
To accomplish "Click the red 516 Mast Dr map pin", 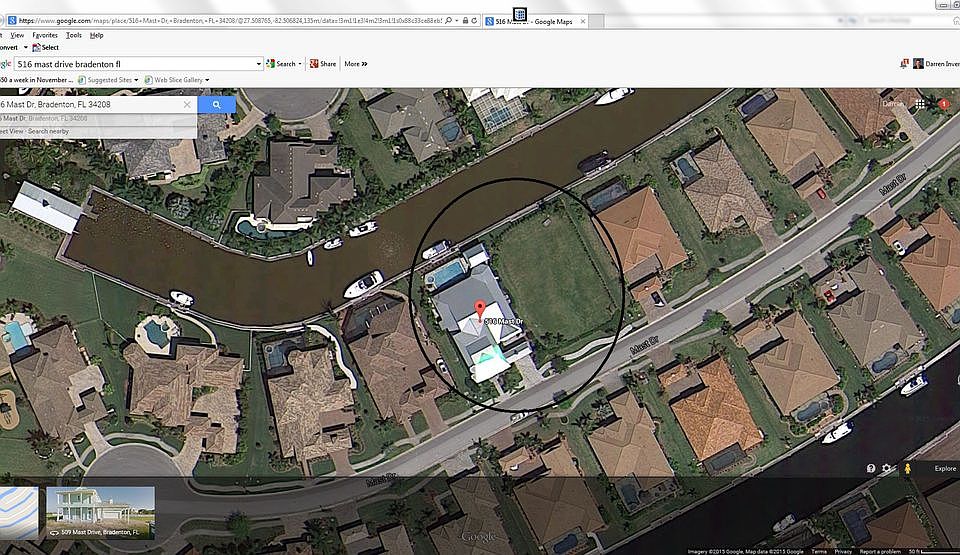I will pos(480,310).
